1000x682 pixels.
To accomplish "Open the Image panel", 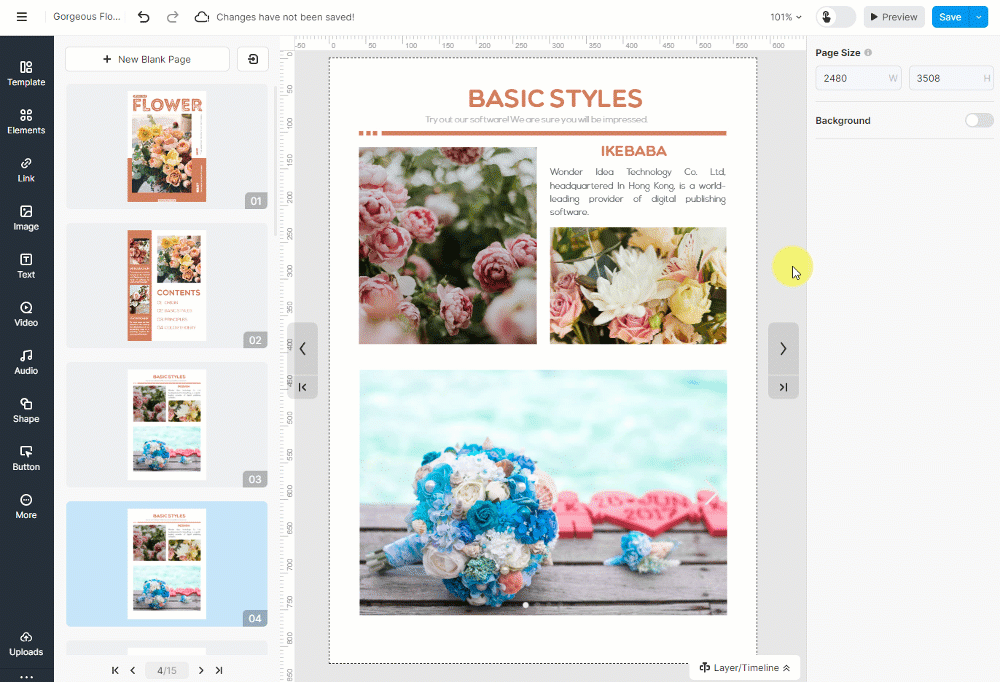I will tap(26, 218).
